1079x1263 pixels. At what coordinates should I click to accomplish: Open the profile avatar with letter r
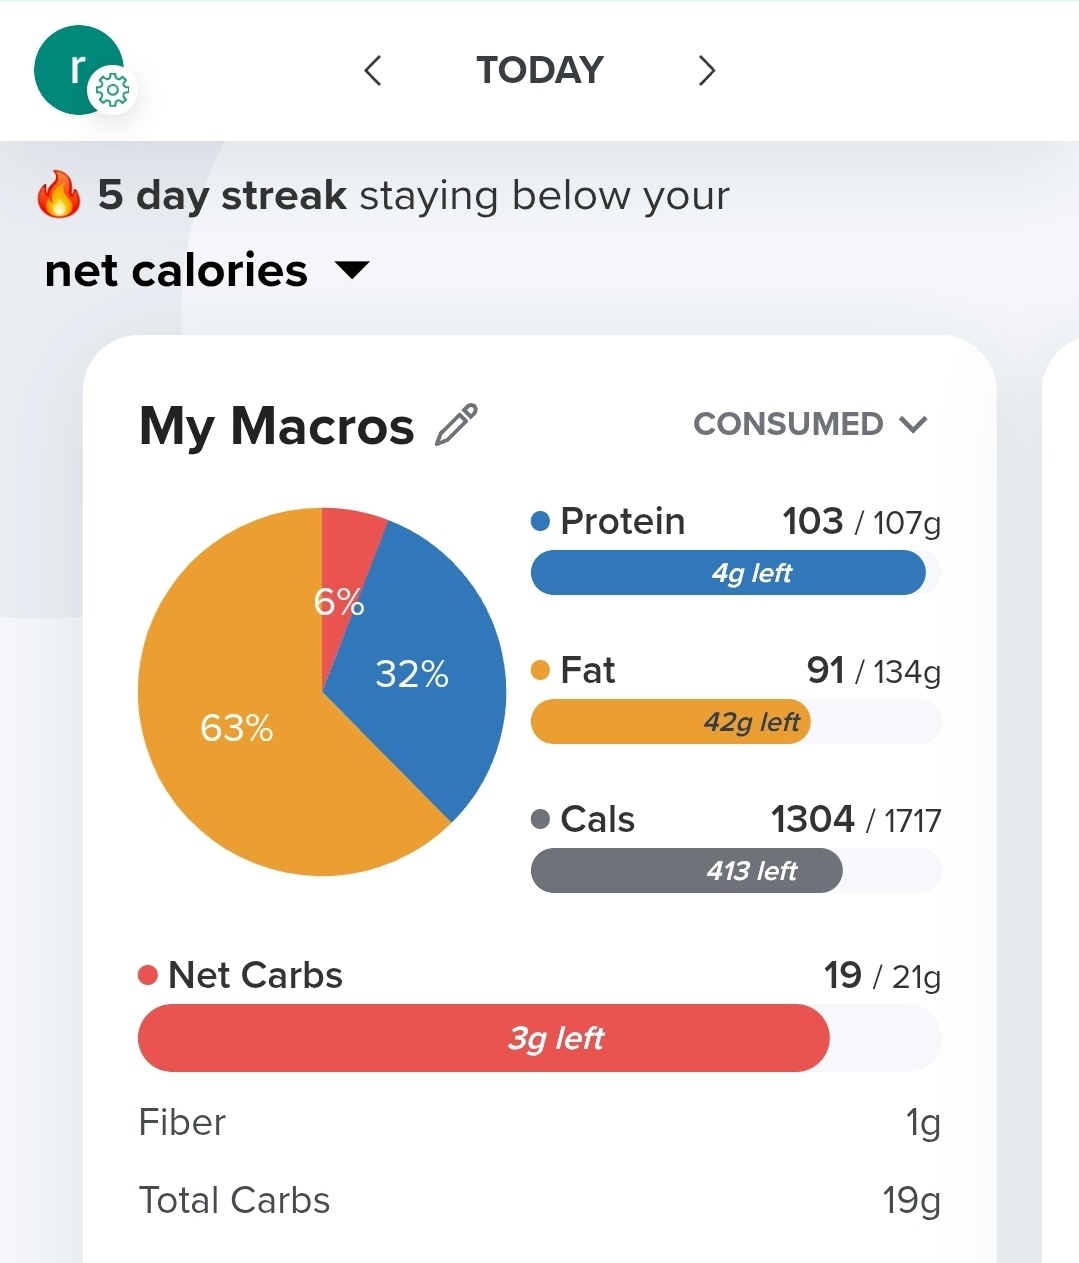coord(78,70)
